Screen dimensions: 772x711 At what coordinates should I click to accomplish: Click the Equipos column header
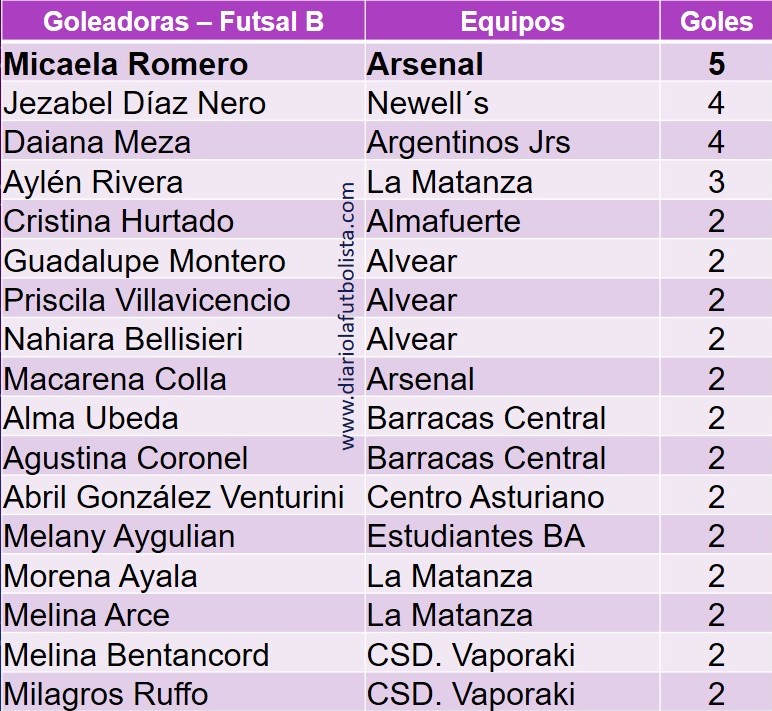(512, 21)
